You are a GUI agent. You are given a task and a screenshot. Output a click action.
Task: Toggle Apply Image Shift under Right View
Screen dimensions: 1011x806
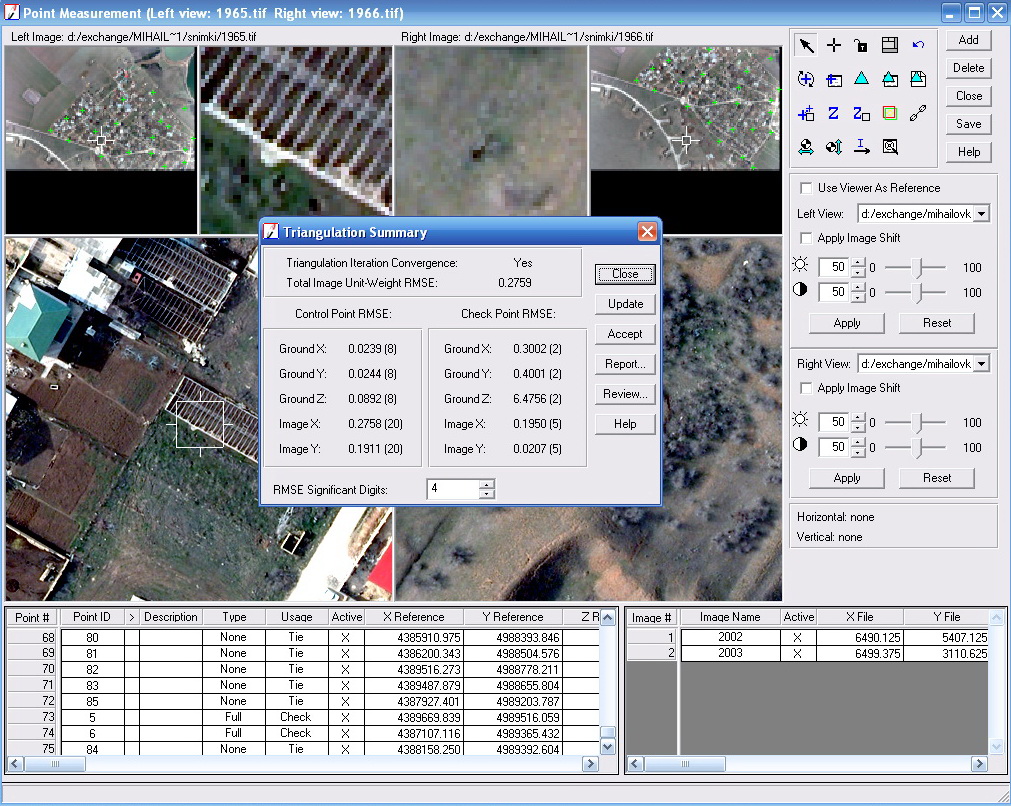tap(806, 388)
